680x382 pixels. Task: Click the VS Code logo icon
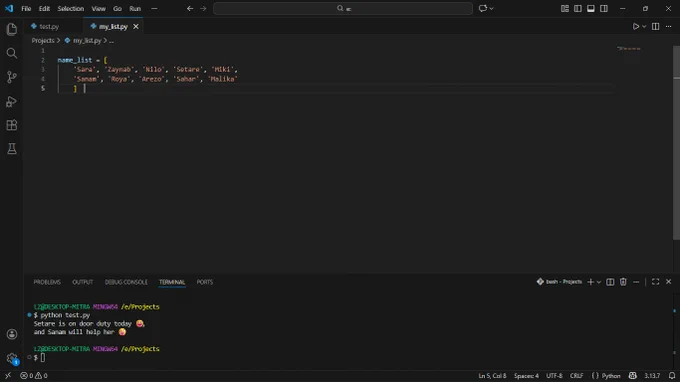[x=9, y=8]
